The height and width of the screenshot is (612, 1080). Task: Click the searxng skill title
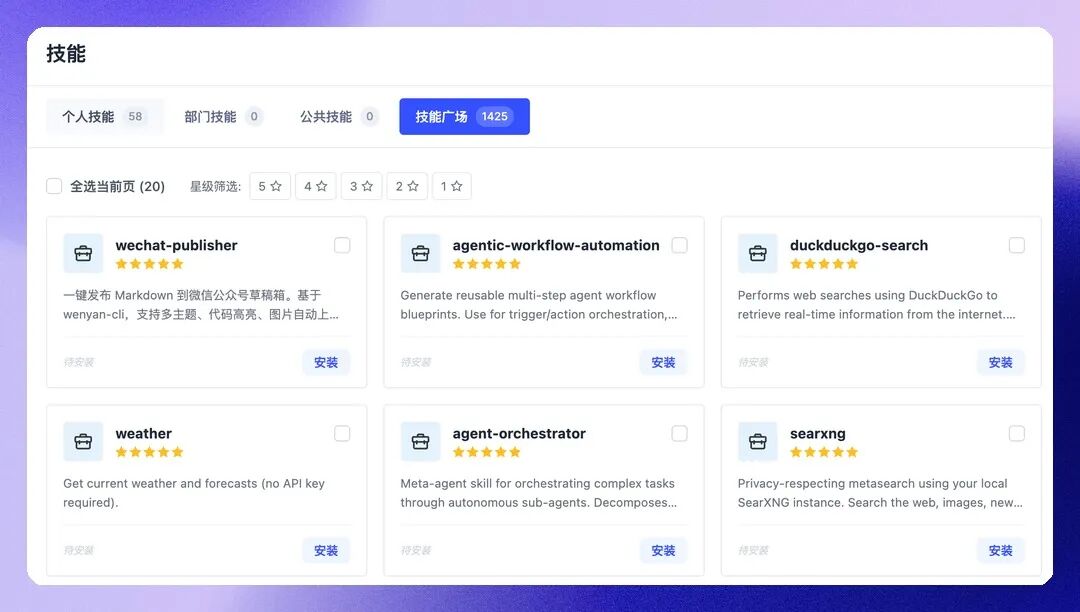[x=818, y=434]
